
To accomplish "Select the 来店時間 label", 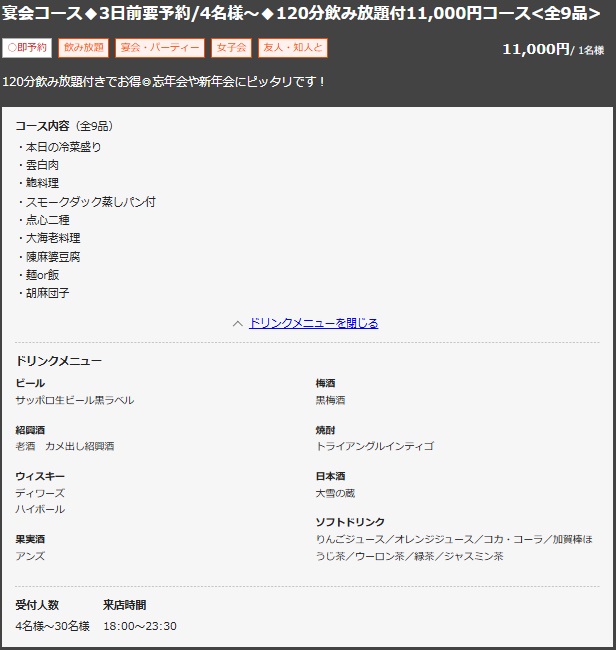I will (124, 605).
